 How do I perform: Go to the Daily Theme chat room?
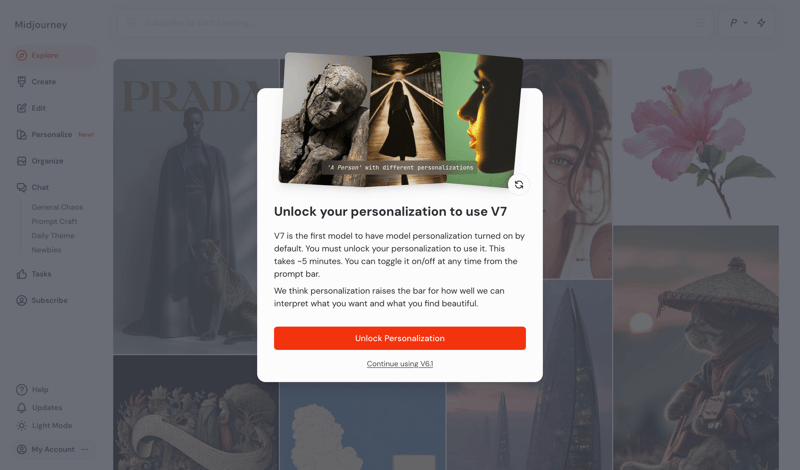[53, 236]
